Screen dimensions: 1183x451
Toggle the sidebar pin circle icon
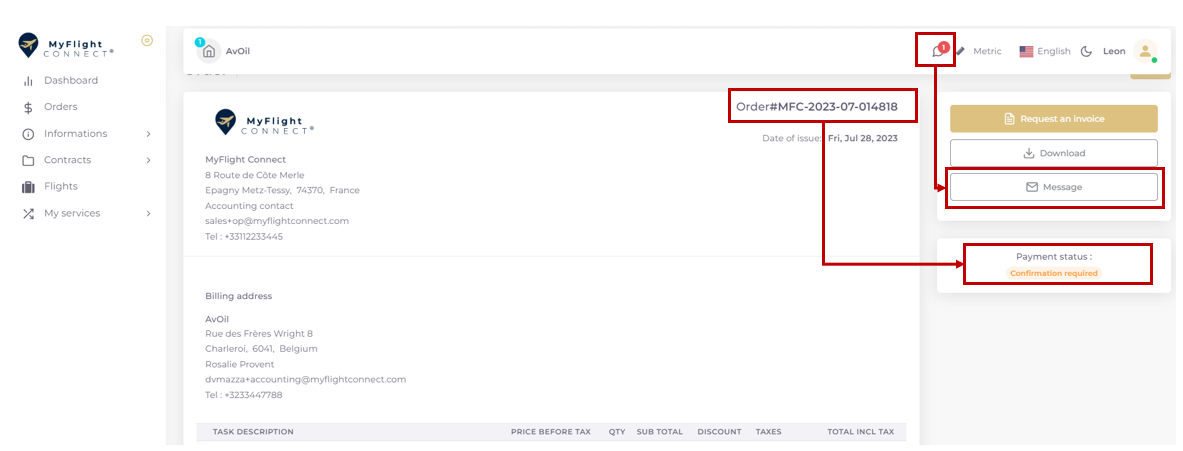(147, 41)
